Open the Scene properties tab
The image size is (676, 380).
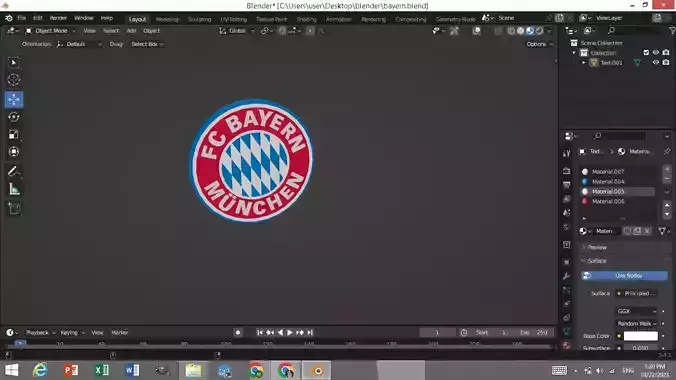566,213
